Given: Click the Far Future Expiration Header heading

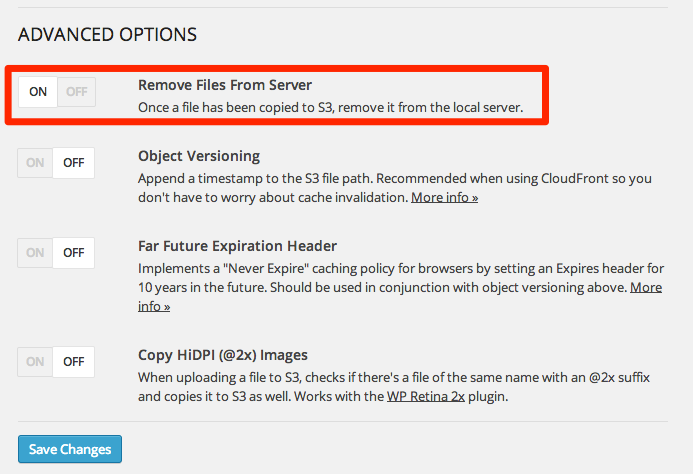Looking at the screenshot, I should pyautogui.click(x=237, y=246).
